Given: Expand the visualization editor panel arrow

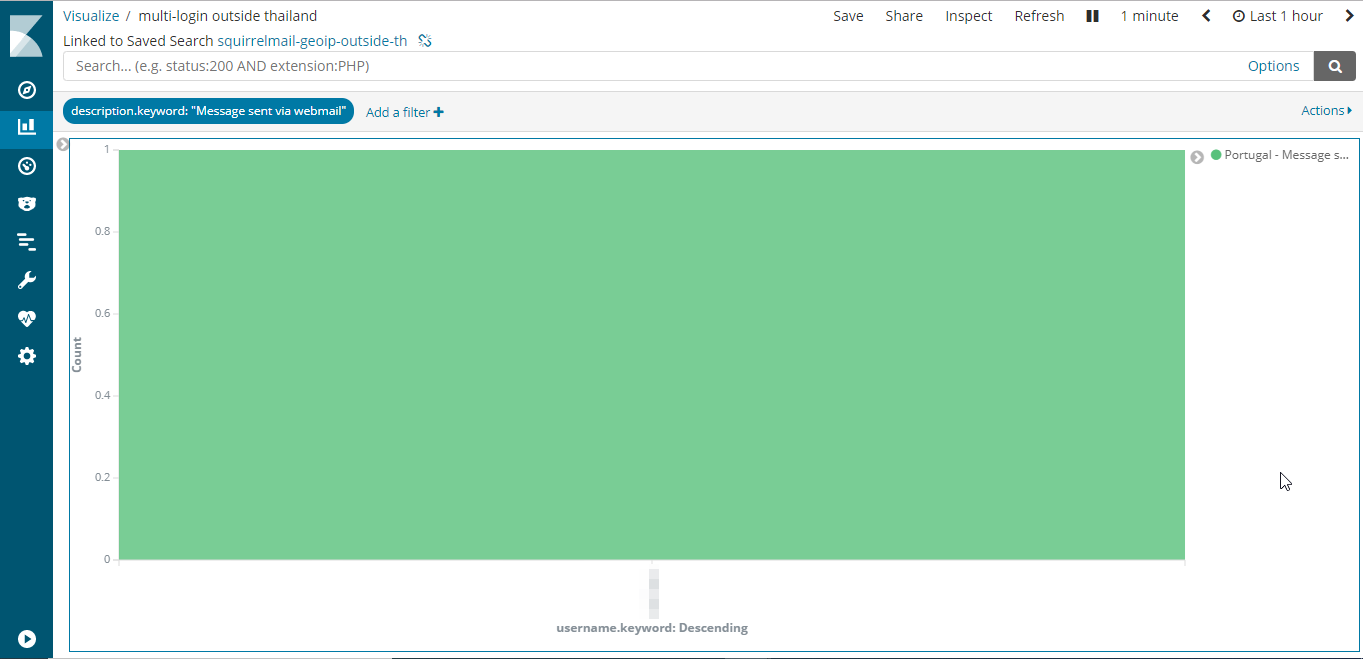Looking at the screenshot, I should coord(62,145).
